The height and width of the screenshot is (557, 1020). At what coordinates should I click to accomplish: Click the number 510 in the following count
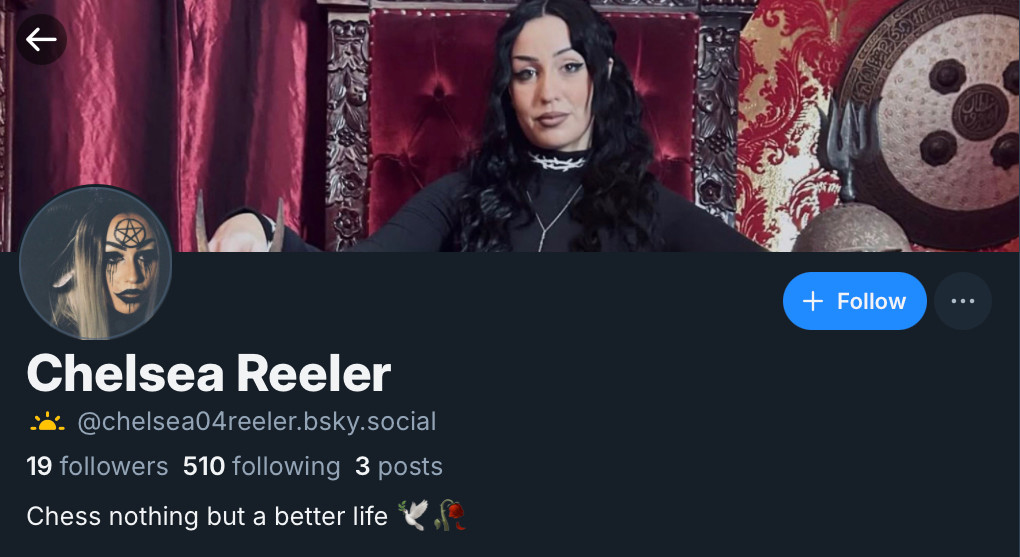[x=204, y=467]
